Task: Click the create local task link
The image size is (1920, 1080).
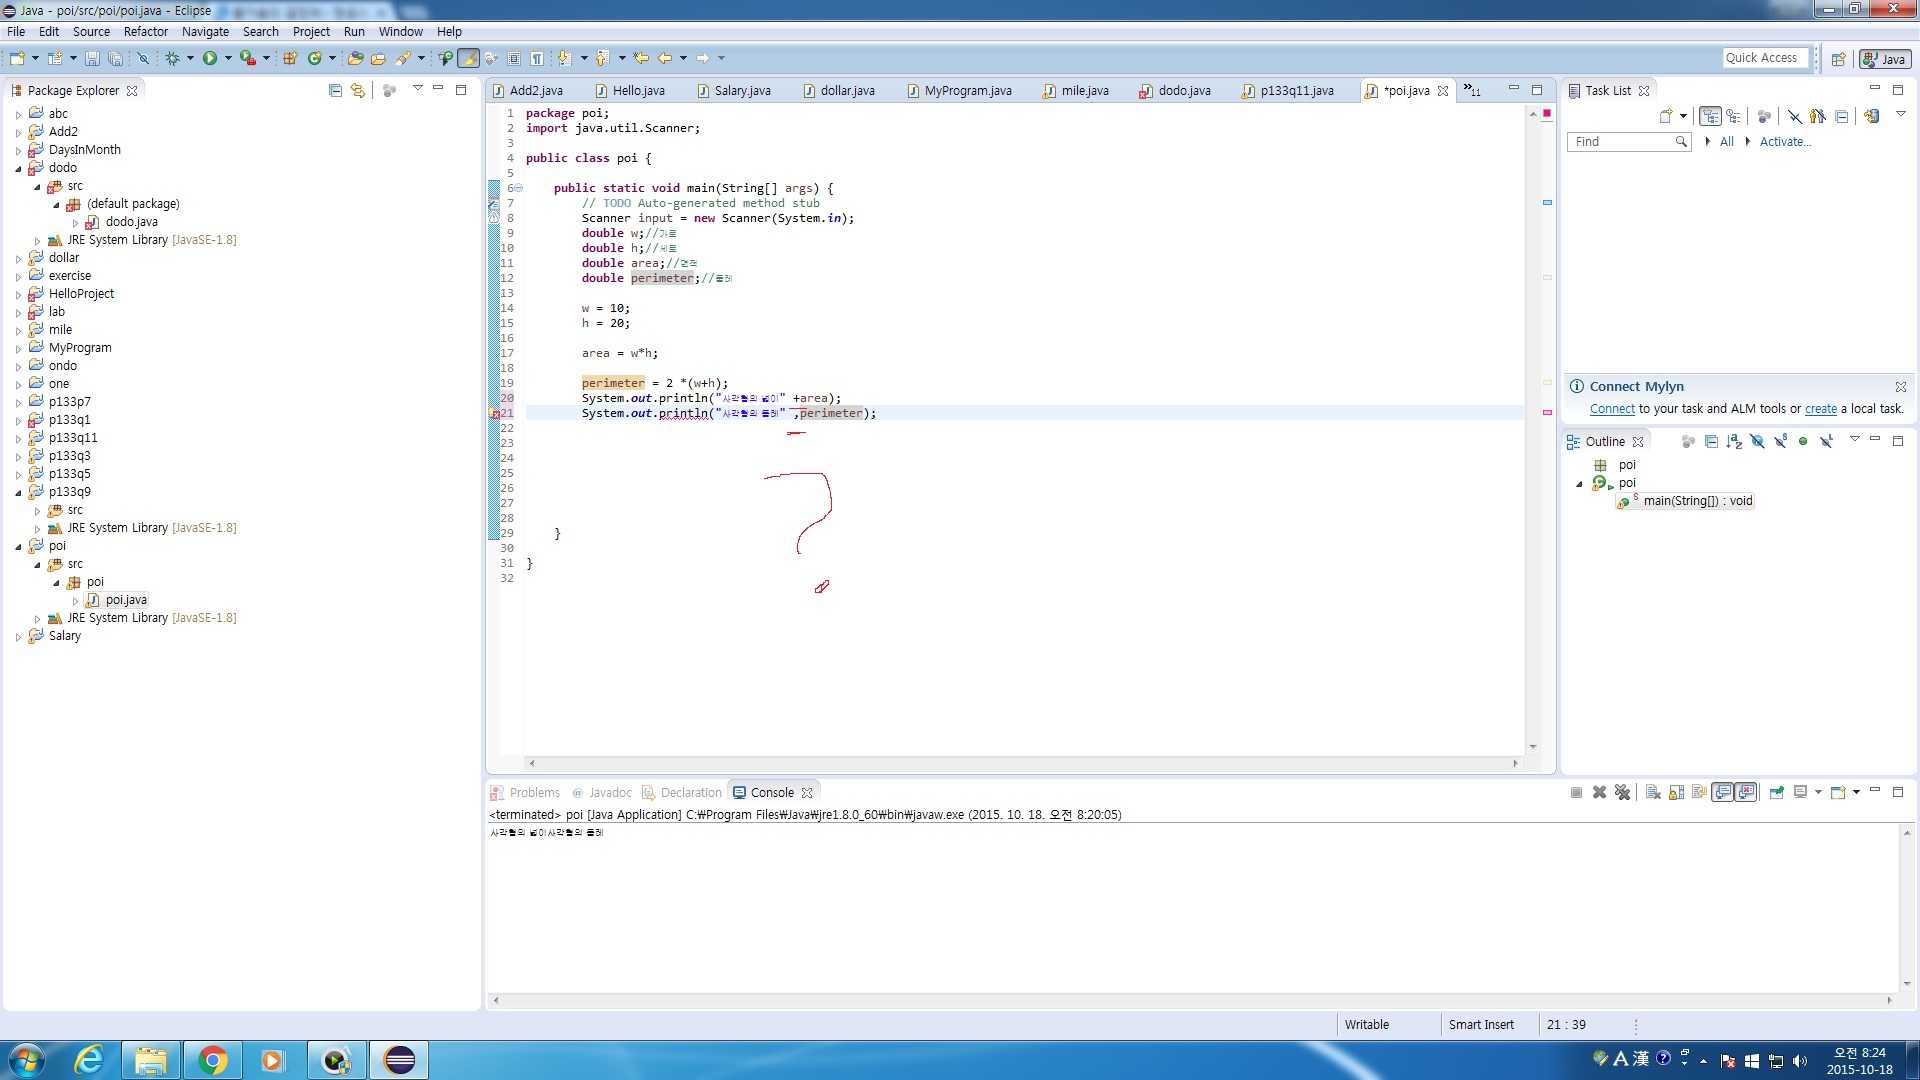Action: coord(1820,409)
